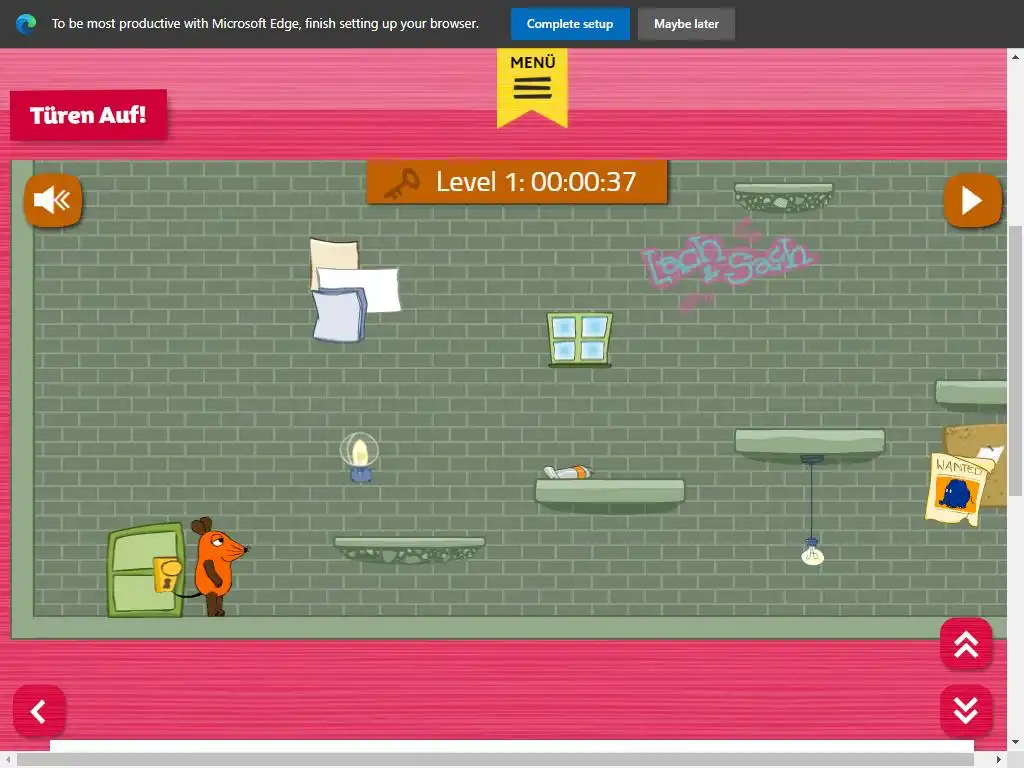This screenshot has width=1024, height=768.
Task: Click the green framed window on the wall
Action: [x=580, y=340]
